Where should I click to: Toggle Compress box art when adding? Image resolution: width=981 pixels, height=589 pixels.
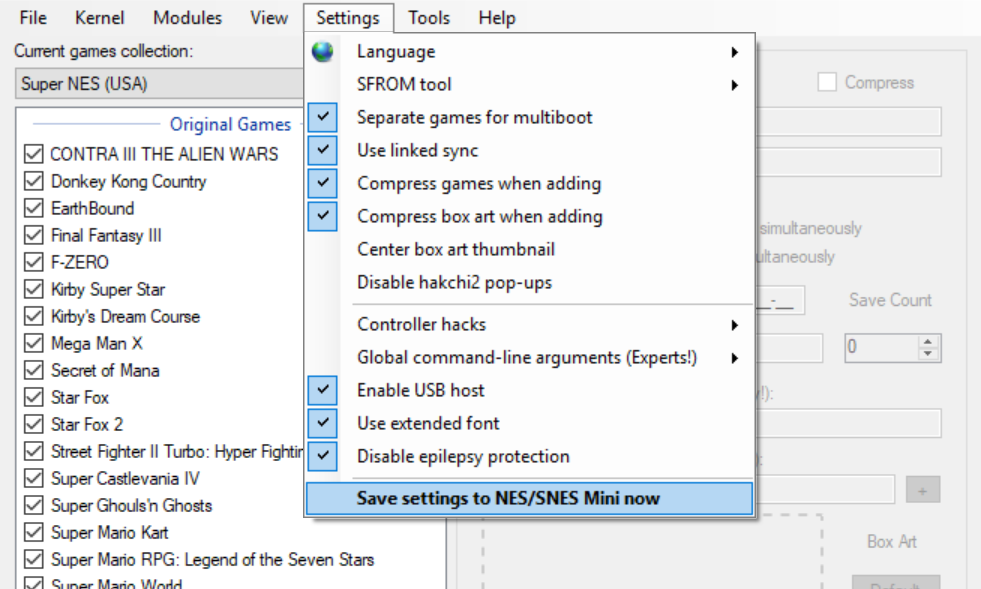(529, 217)
